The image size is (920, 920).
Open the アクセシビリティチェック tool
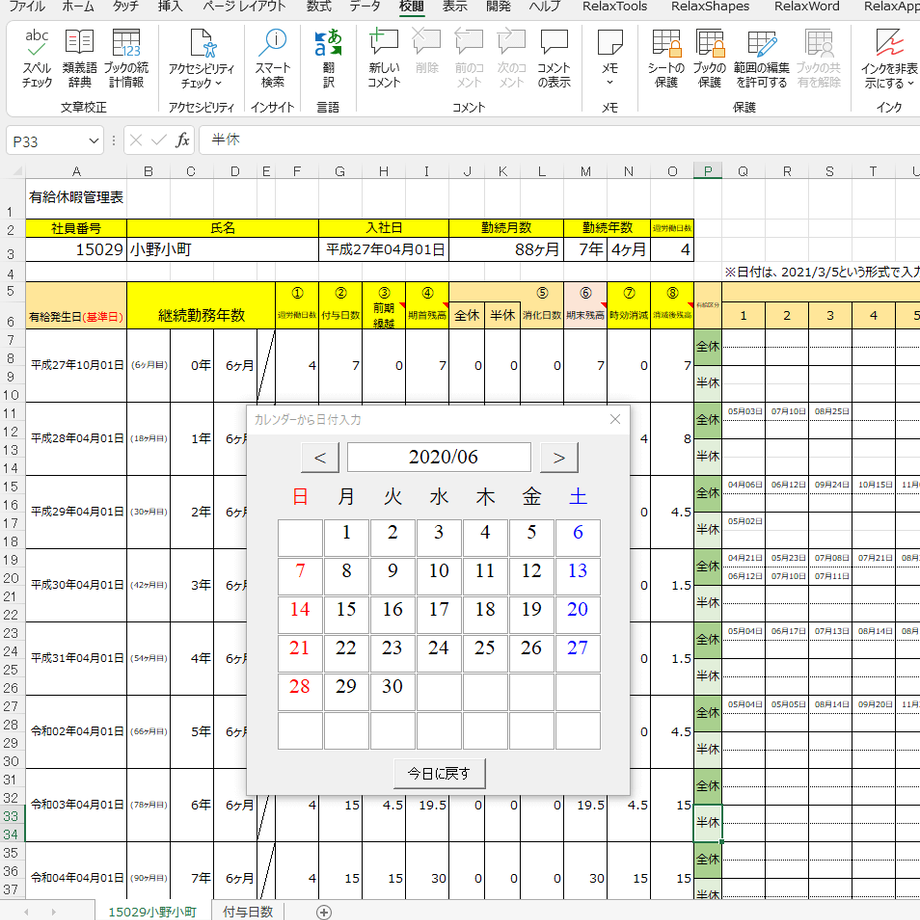pos(201,59)
